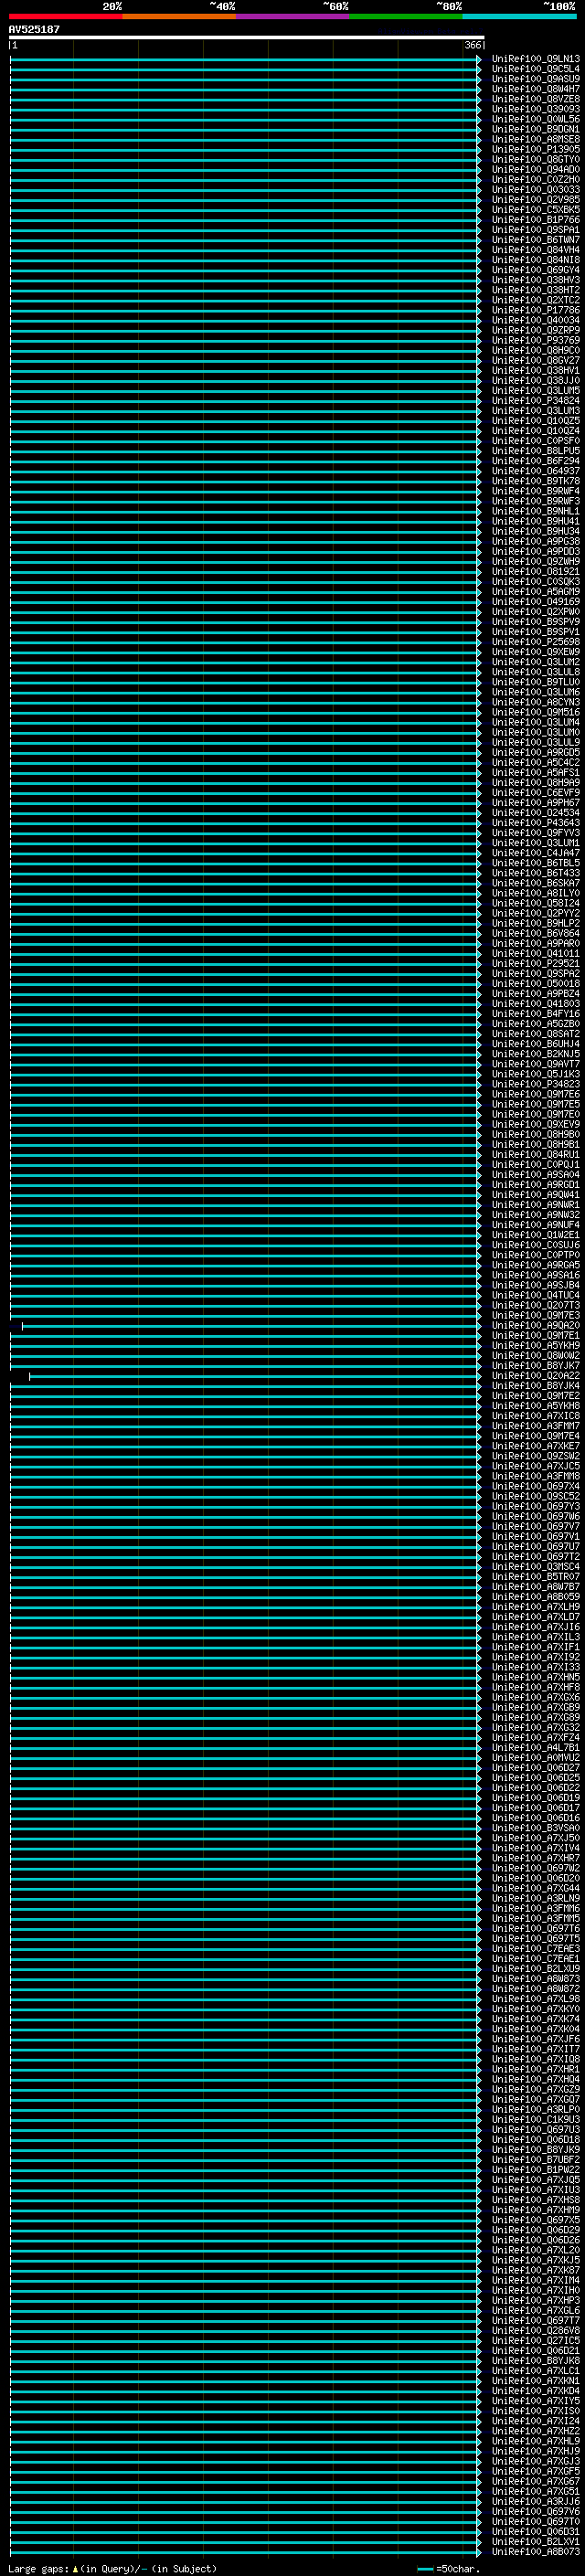Screen dimensions: 585x2576
Task: Select the UniRef100_B8LPU5 label
Action: tap(535, 451)
